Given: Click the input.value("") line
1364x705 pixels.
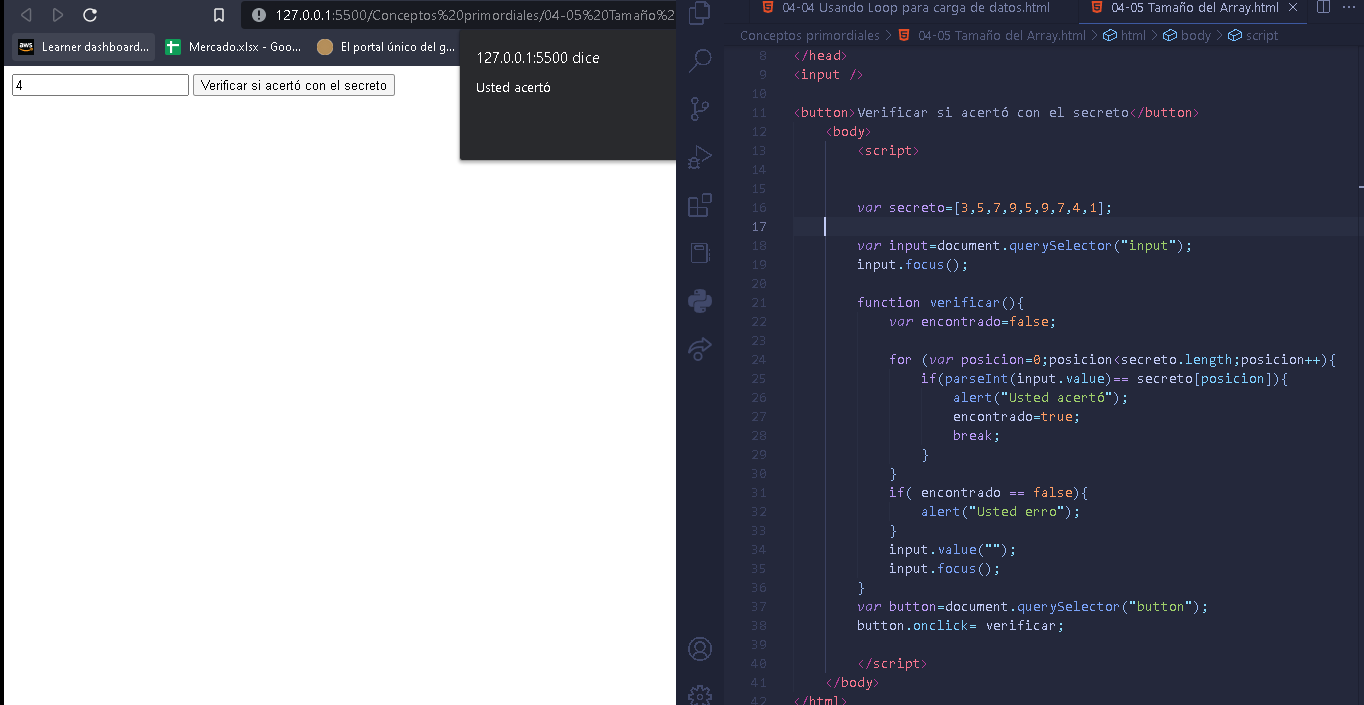Looking at the screenshot, I should 953,550.
